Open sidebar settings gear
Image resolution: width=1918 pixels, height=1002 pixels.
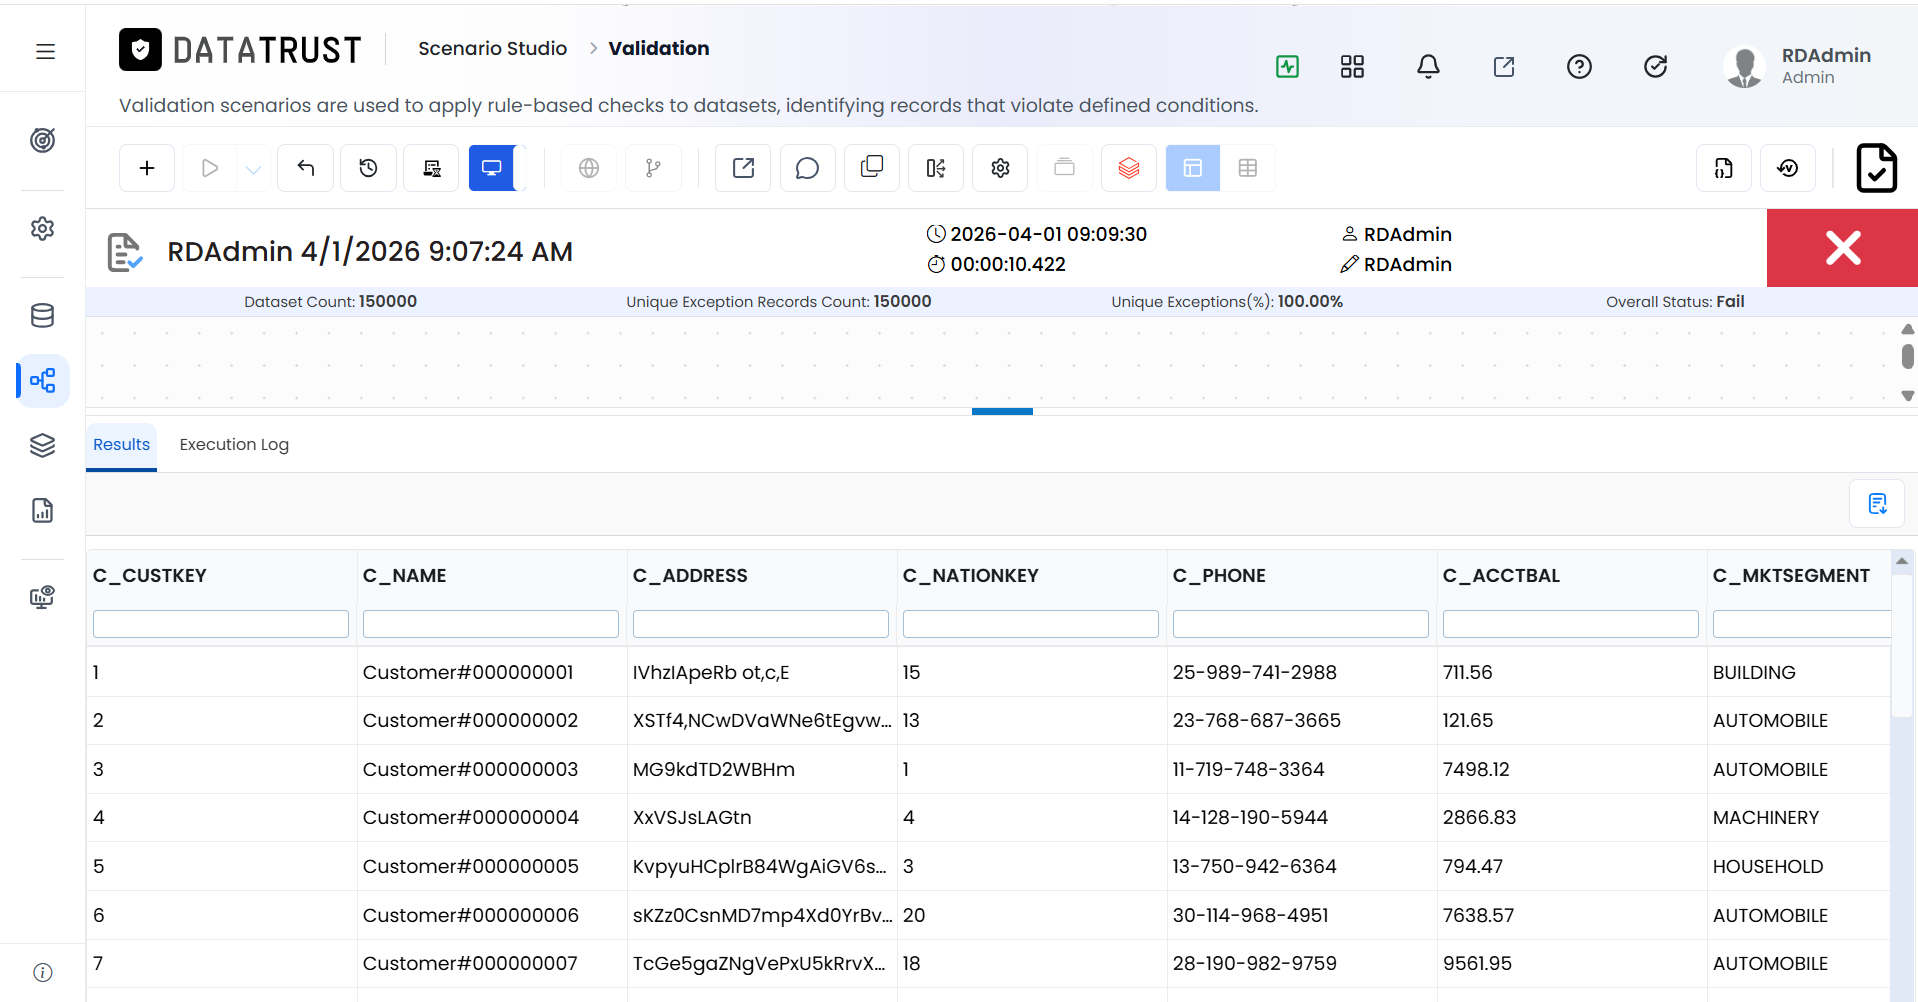pyautogui.click(x=42, y=229)
